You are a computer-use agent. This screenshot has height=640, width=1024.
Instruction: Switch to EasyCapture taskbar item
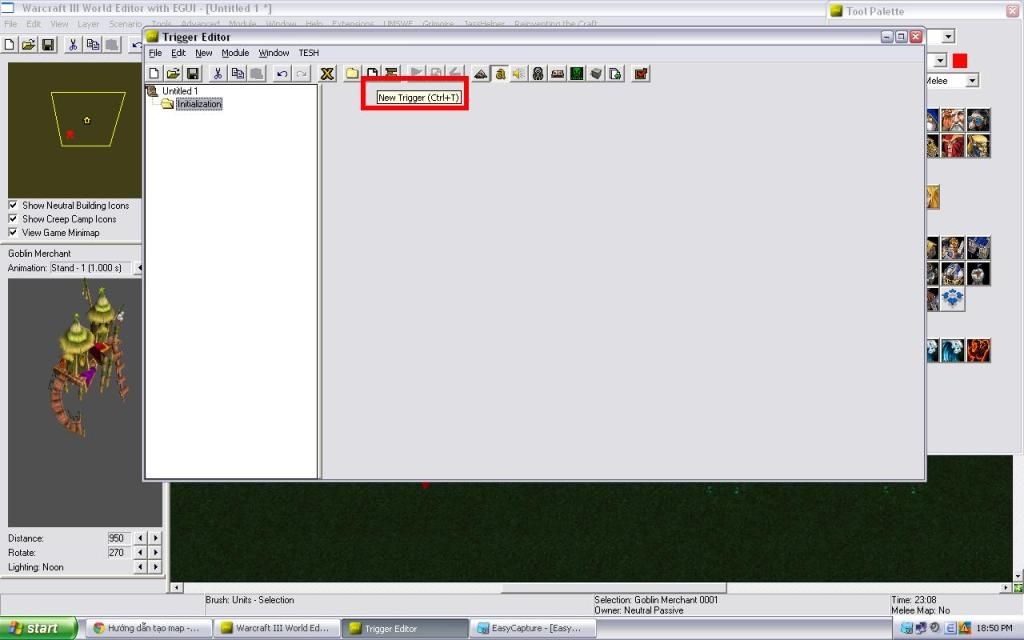click(x=534, y=628)
